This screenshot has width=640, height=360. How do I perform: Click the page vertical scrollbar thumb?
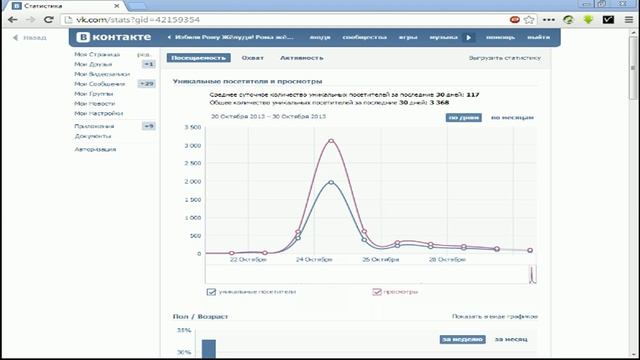point(633,68)
